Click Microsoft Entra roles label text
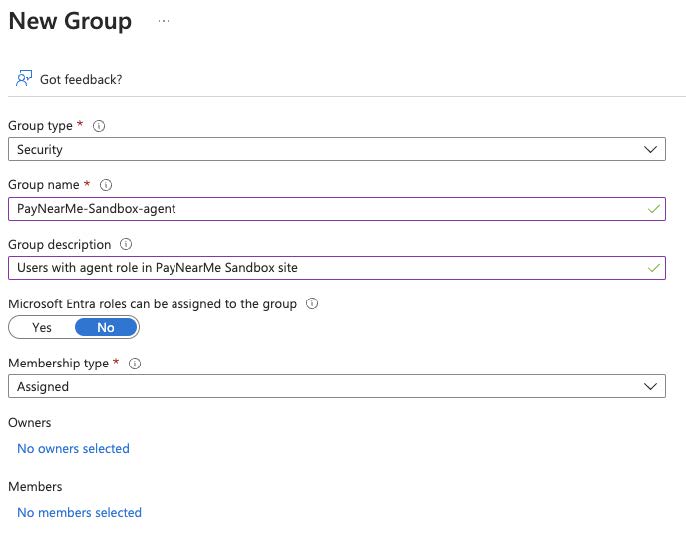The image size is (686, 533). pyautogui.click(x=153, y=304)
